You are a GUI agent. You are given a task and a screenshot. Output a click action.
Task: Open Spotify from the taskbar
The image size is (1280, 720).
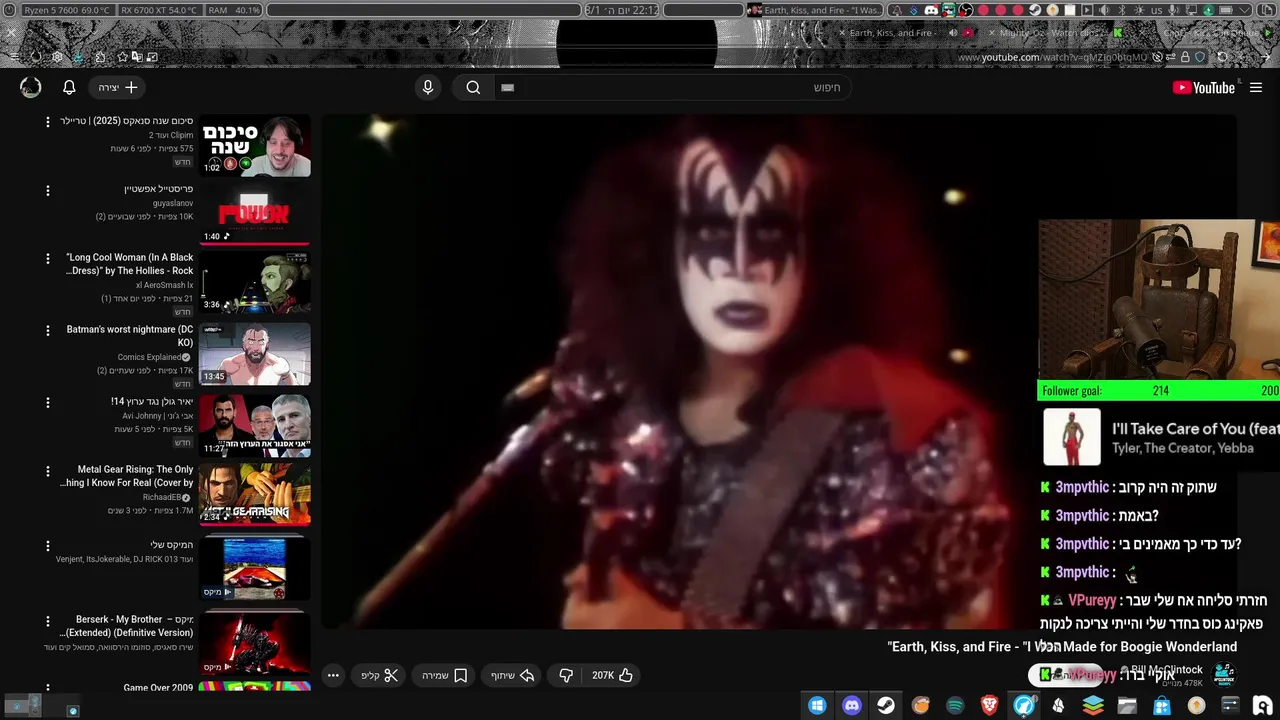[x=955, y=705]
